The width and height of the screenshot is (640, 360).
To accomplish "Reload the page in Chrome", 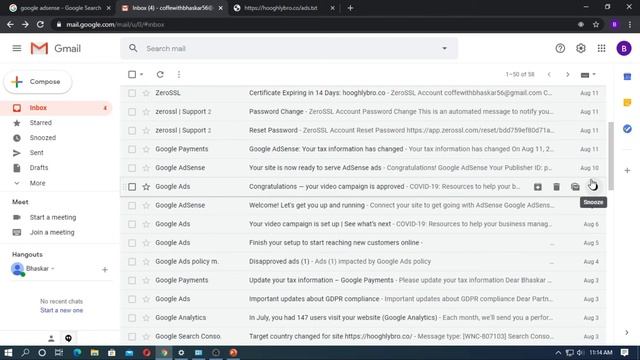I will 40,24.
